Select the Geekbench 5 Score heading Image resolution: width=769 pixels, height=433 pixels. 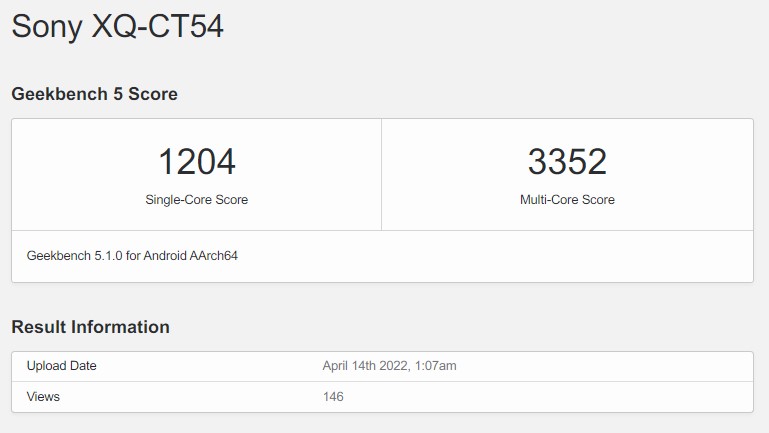tap(95, 94)
